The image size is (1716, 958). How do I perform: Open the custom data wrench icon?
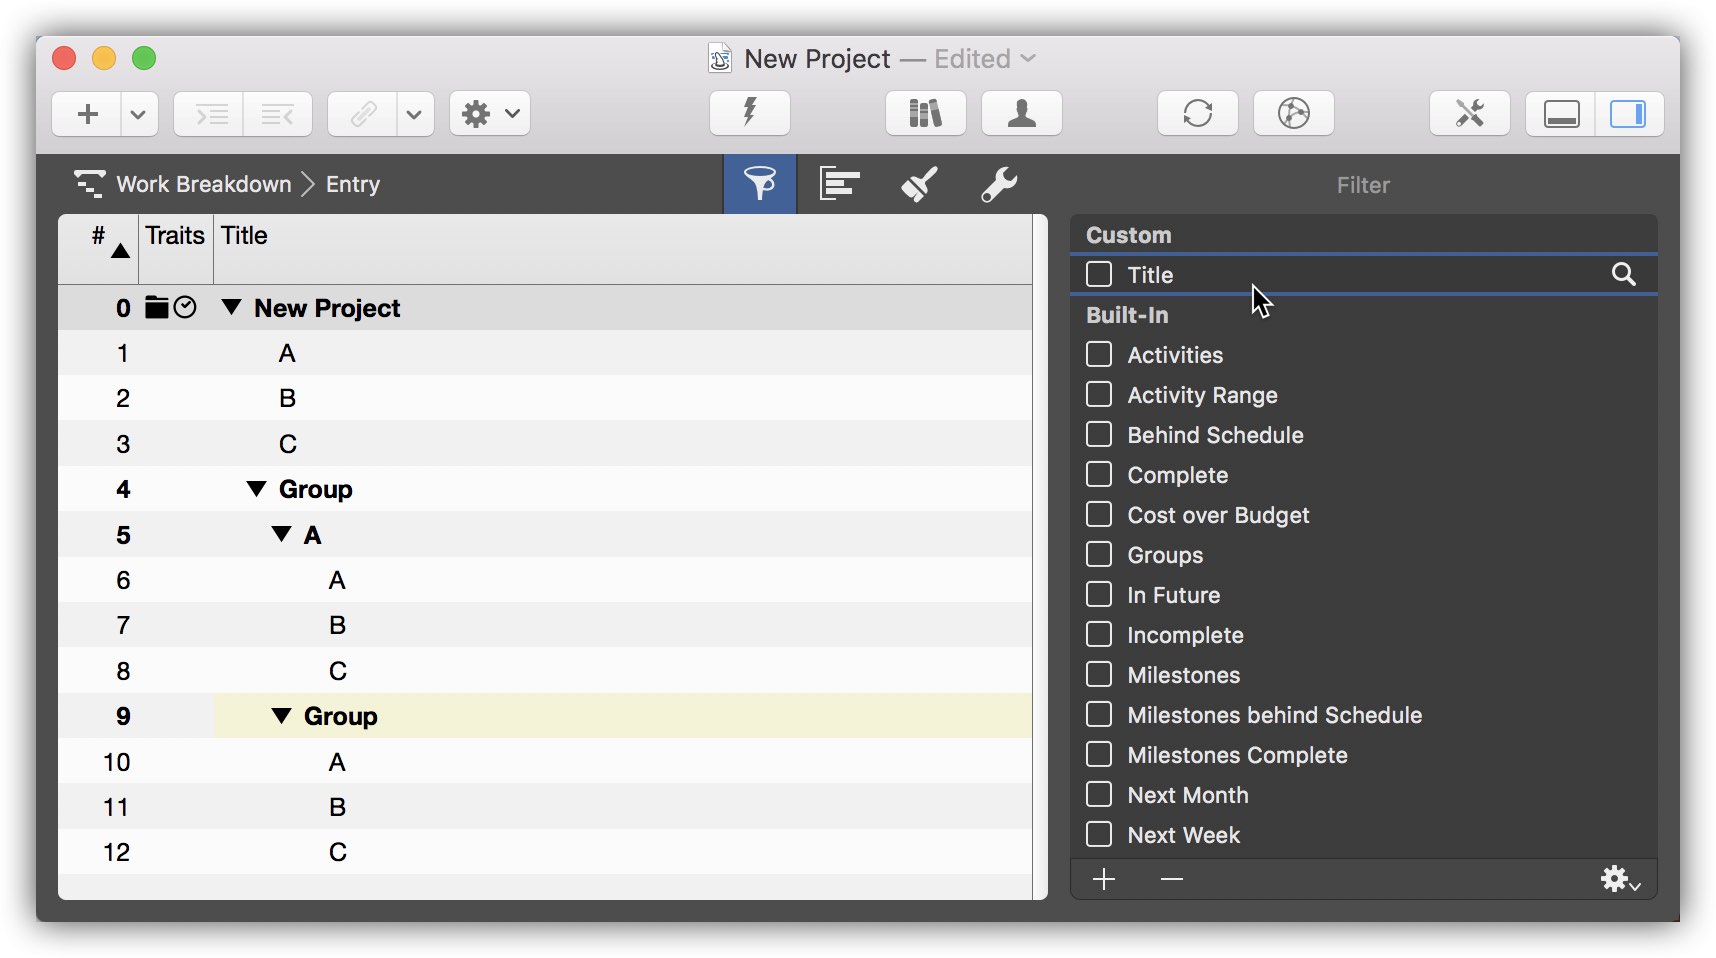click(999, 184)
